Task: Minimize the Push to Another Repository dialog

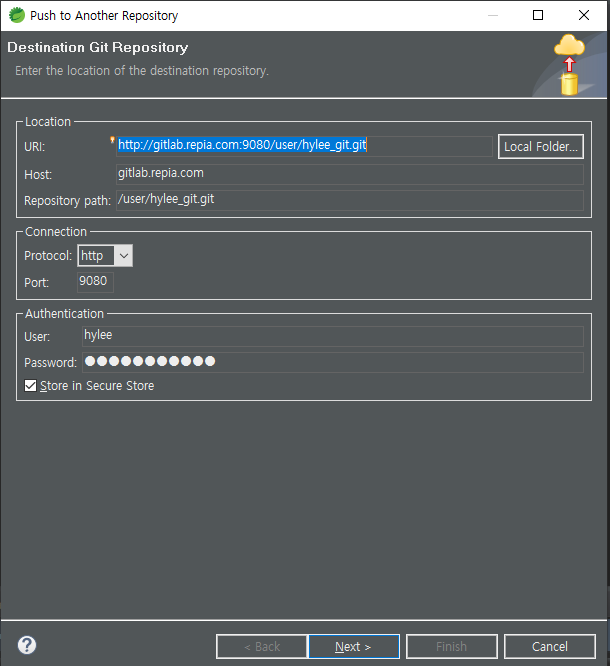Action: point(492,15)
